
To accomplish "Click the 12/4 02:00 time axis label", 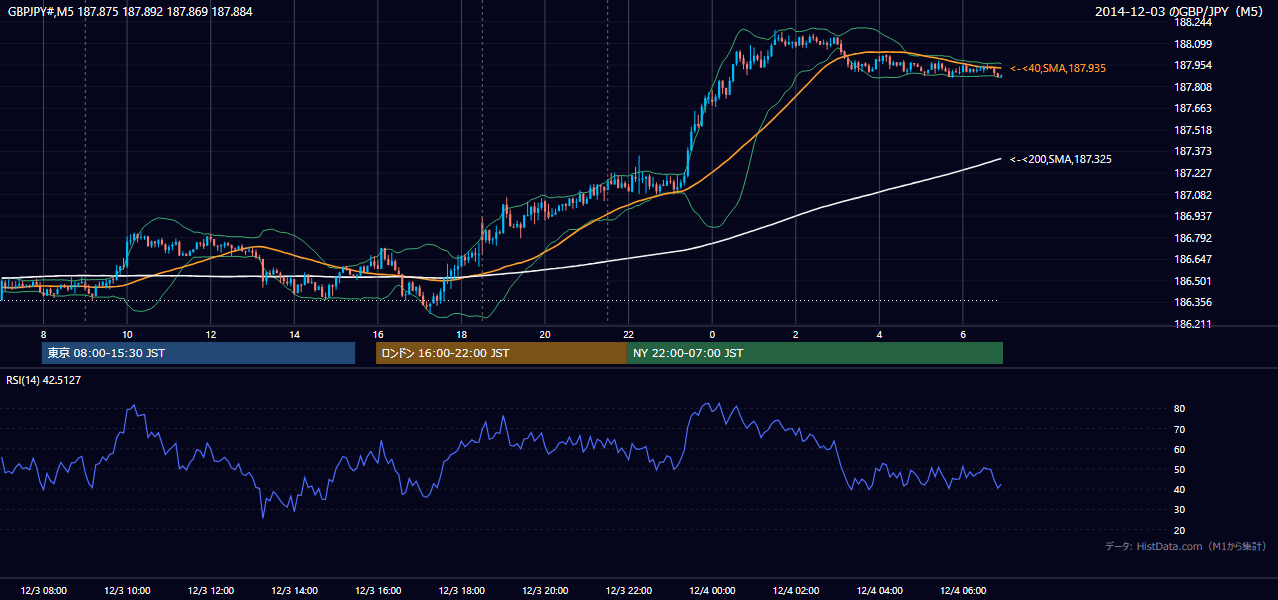I will coord(796,590).
